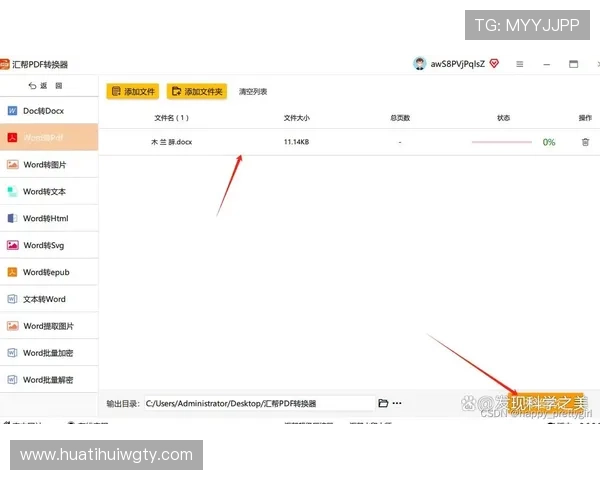Open Word转图片 conversion mode
The height and width of the screenshot is (480, 600).
click(x=49, y=165)
